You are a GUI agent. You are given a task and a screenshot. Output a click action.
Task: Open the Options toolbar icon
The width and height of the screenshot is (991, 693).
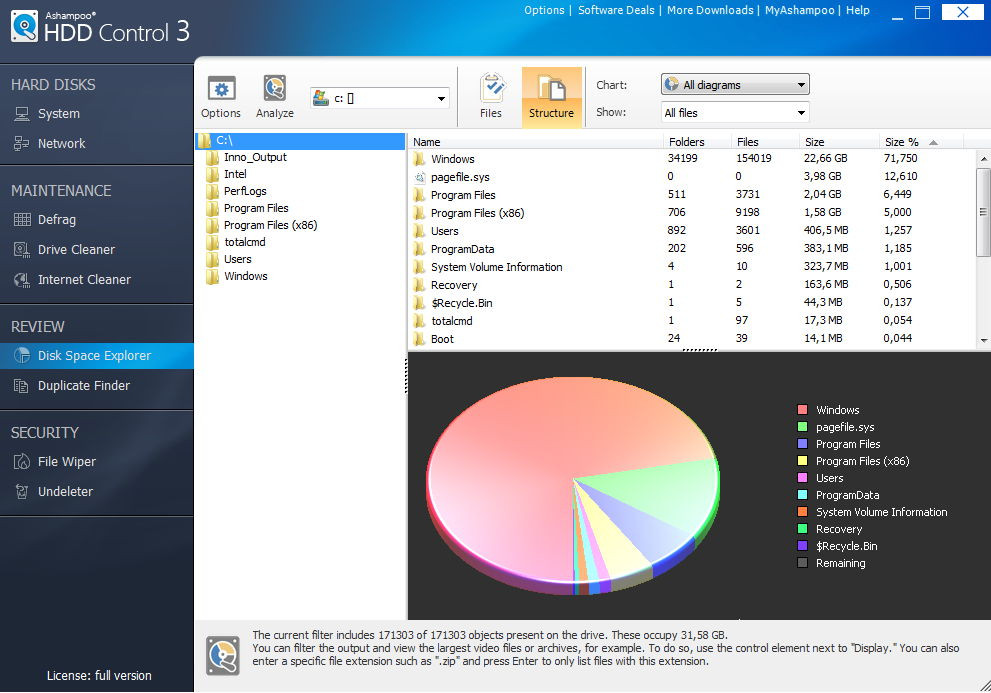click(221, 96)
